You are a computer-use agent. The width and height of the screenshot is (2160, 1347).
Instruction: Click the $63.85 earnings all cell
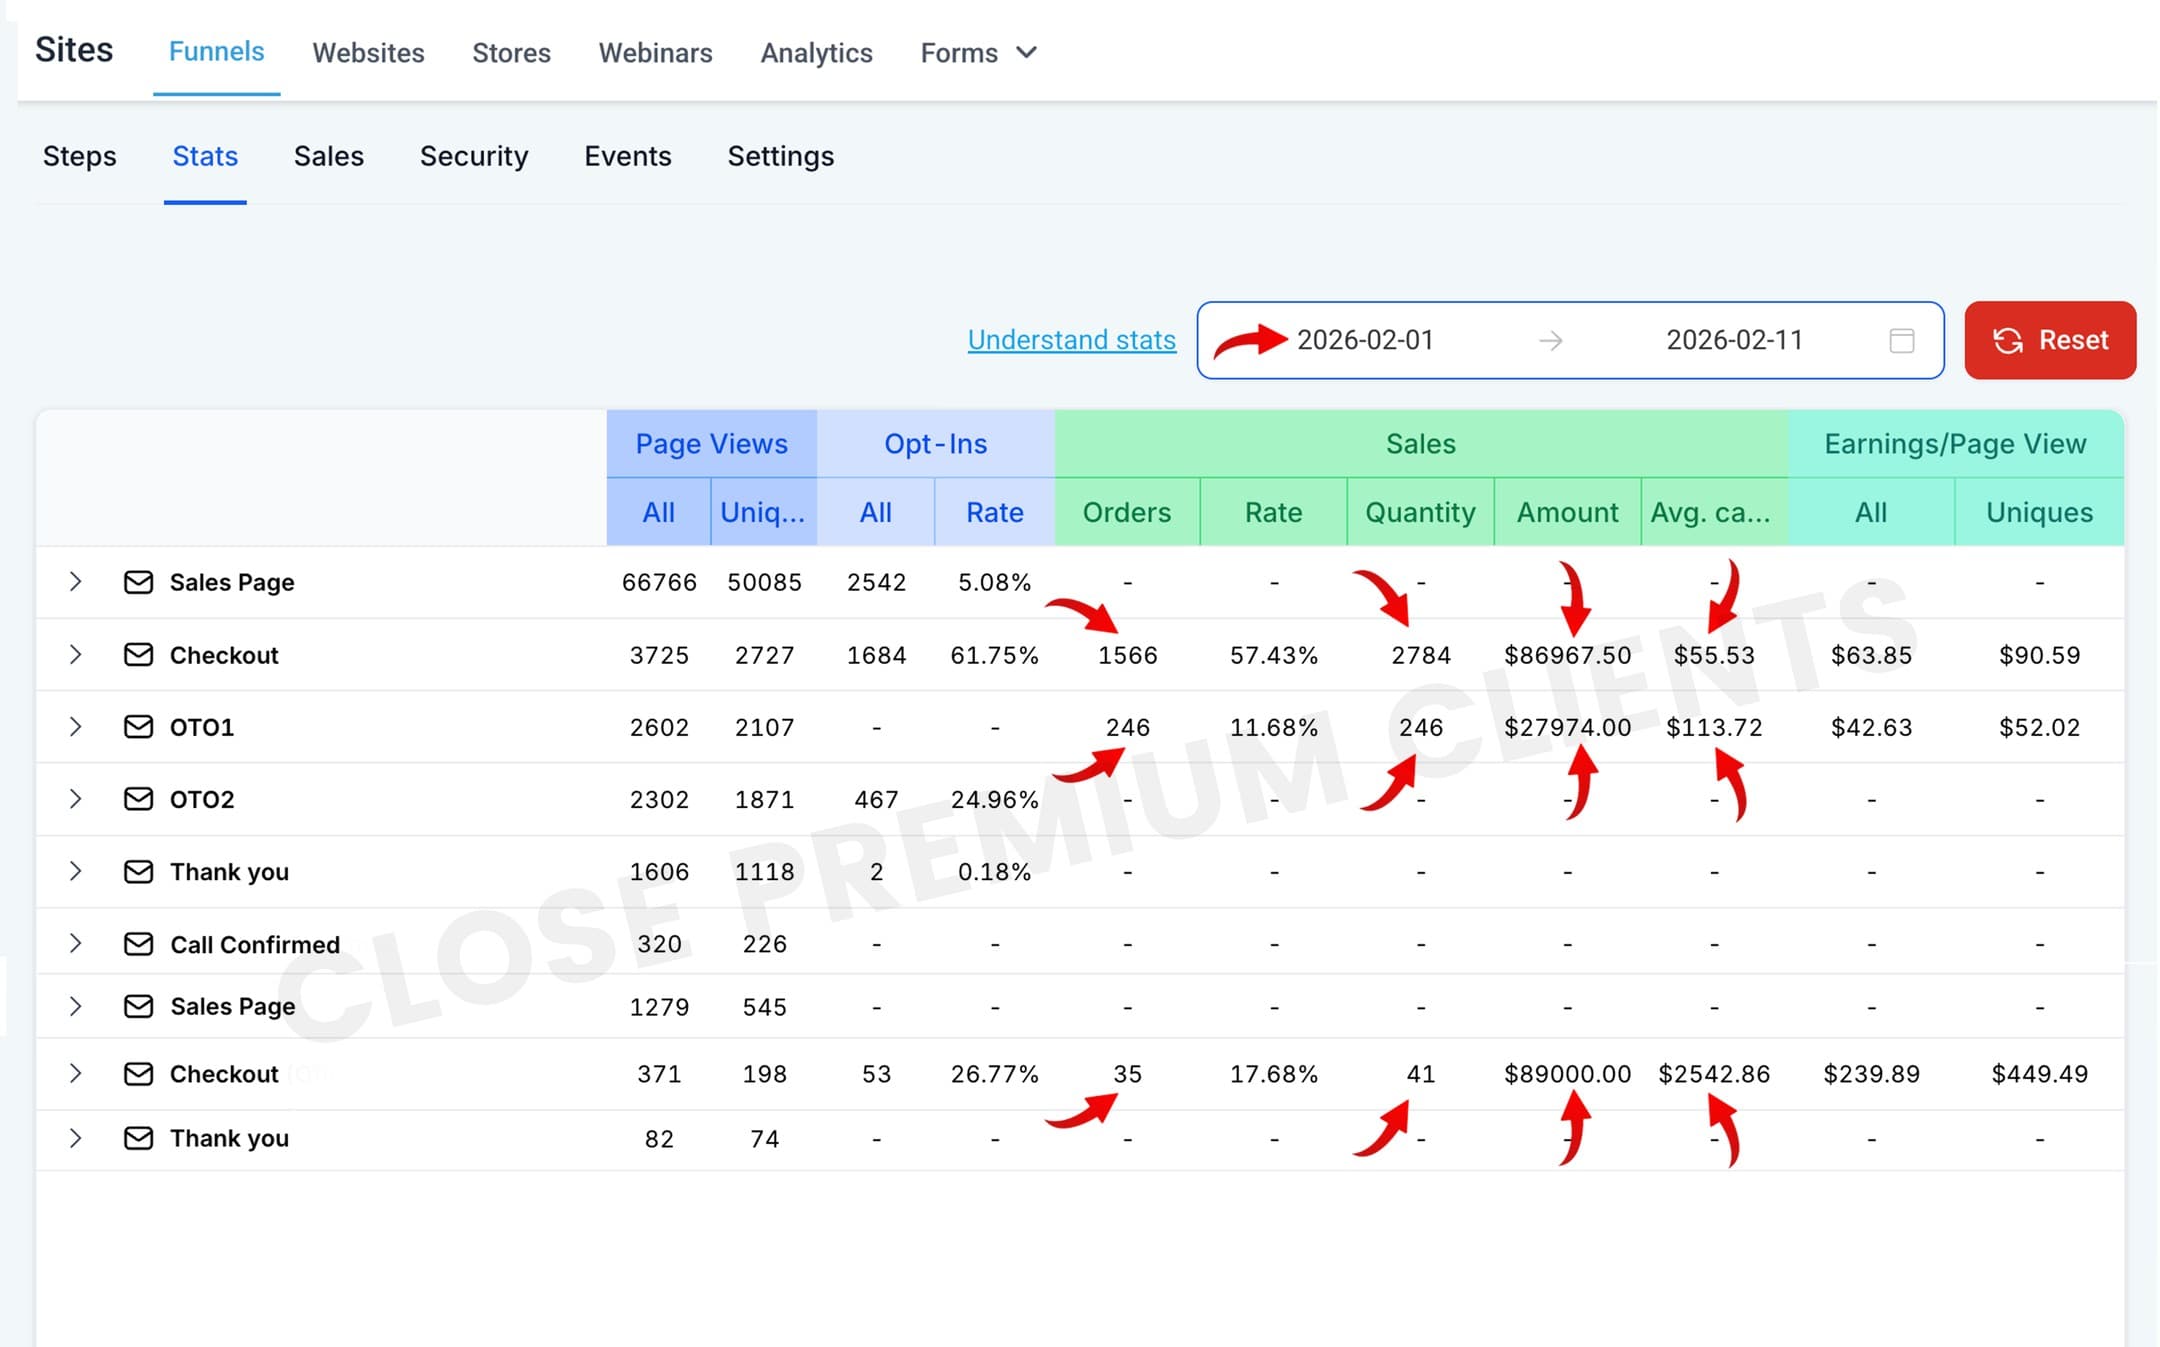[x=1871, y=655]
